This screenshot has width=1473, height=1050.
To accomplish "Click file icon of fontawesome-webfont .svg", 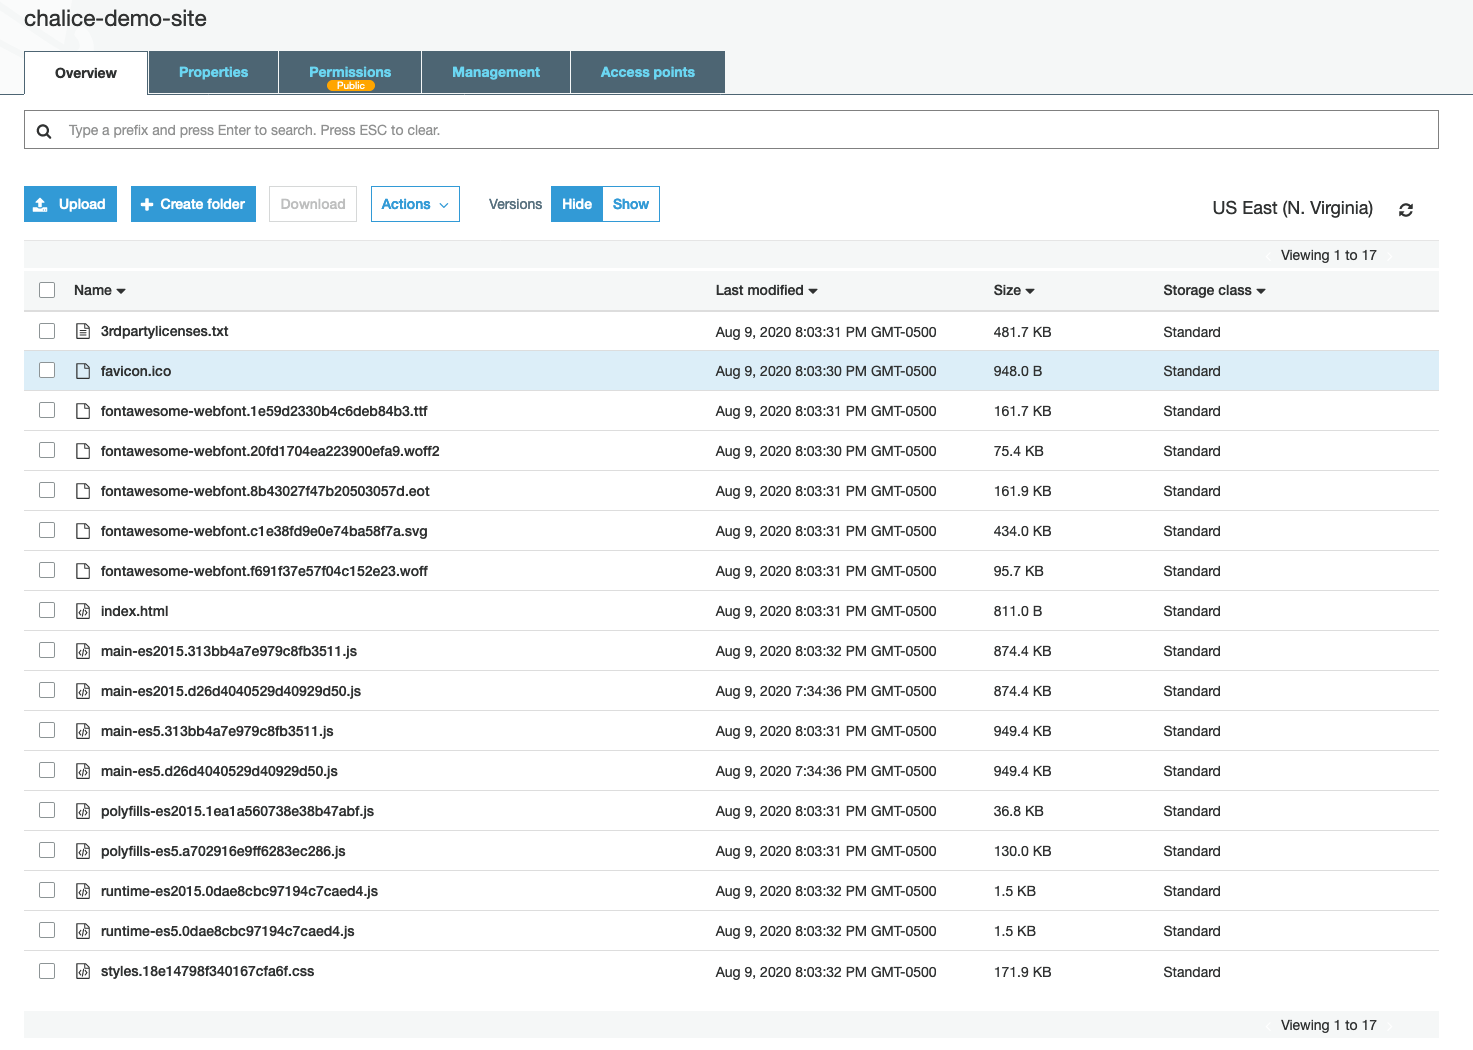I will [84, 531].
